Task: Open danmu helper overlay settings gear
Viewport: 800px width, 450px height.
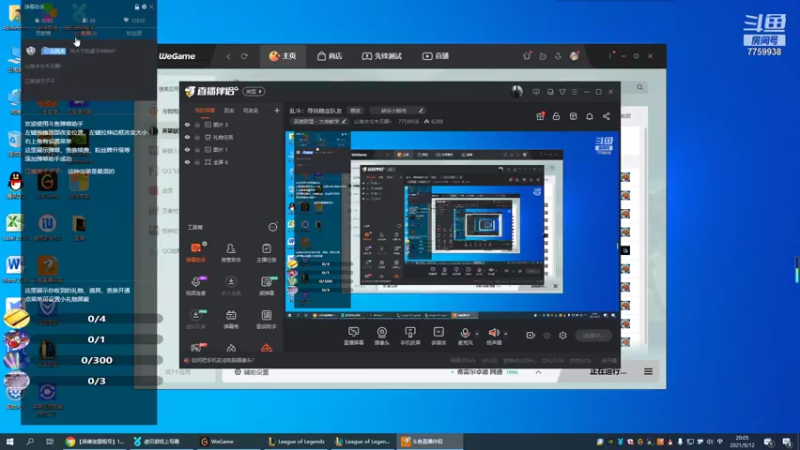Action: pyautogui.click(x=144, y=7)
